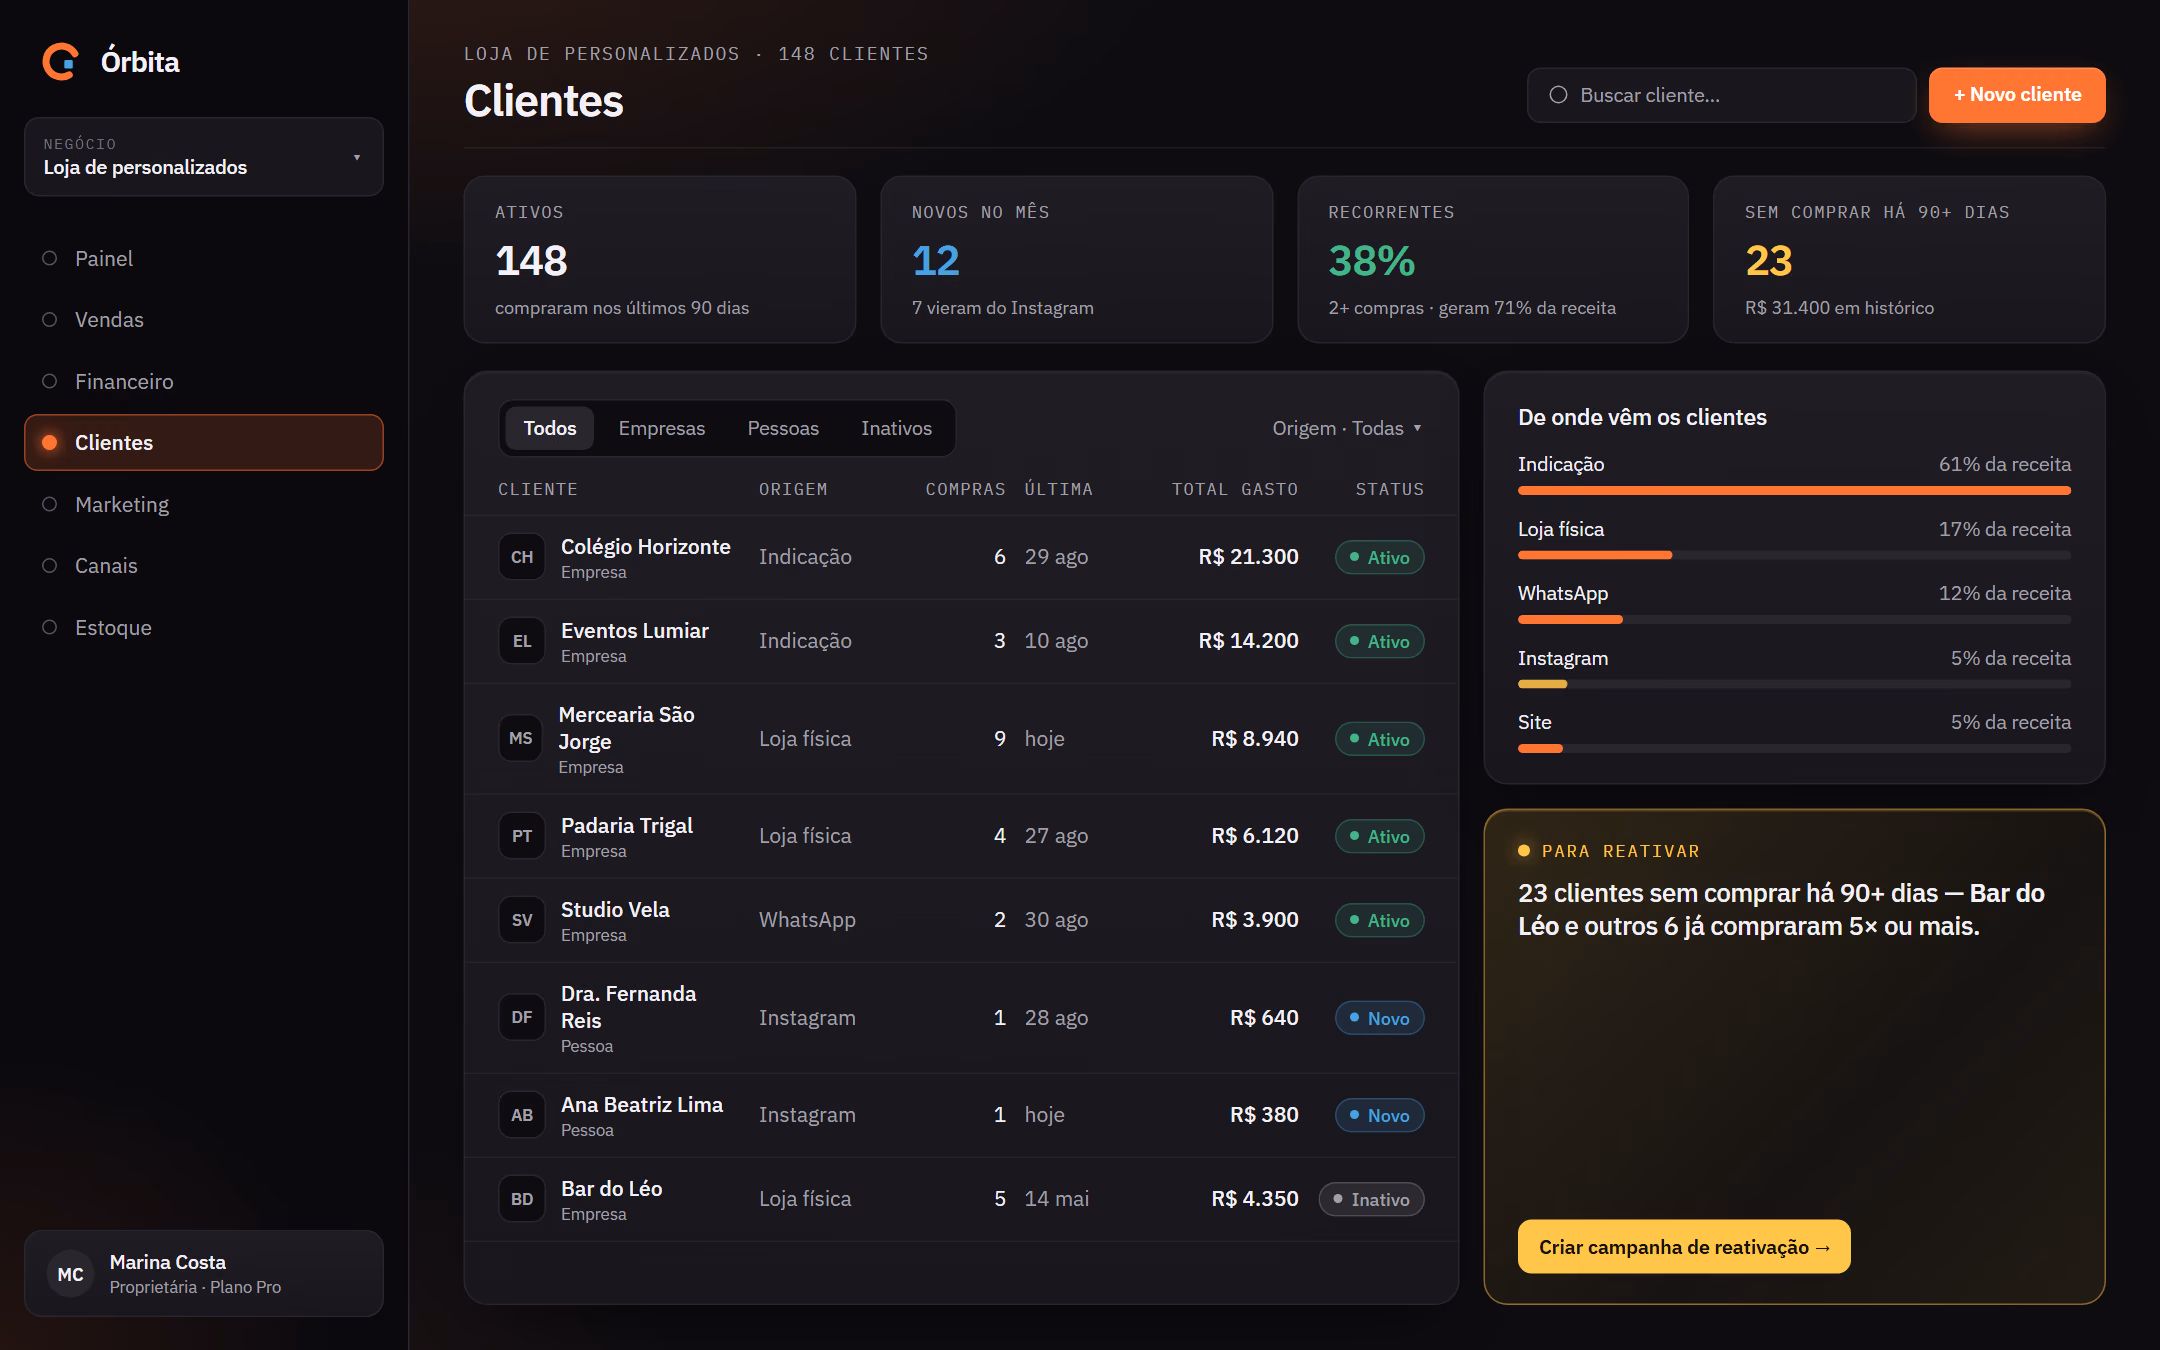The width and height of the screenshot is (2160, 1350).
Task: Open Estoque in the sidebar
Action: (x=204, y=627)
